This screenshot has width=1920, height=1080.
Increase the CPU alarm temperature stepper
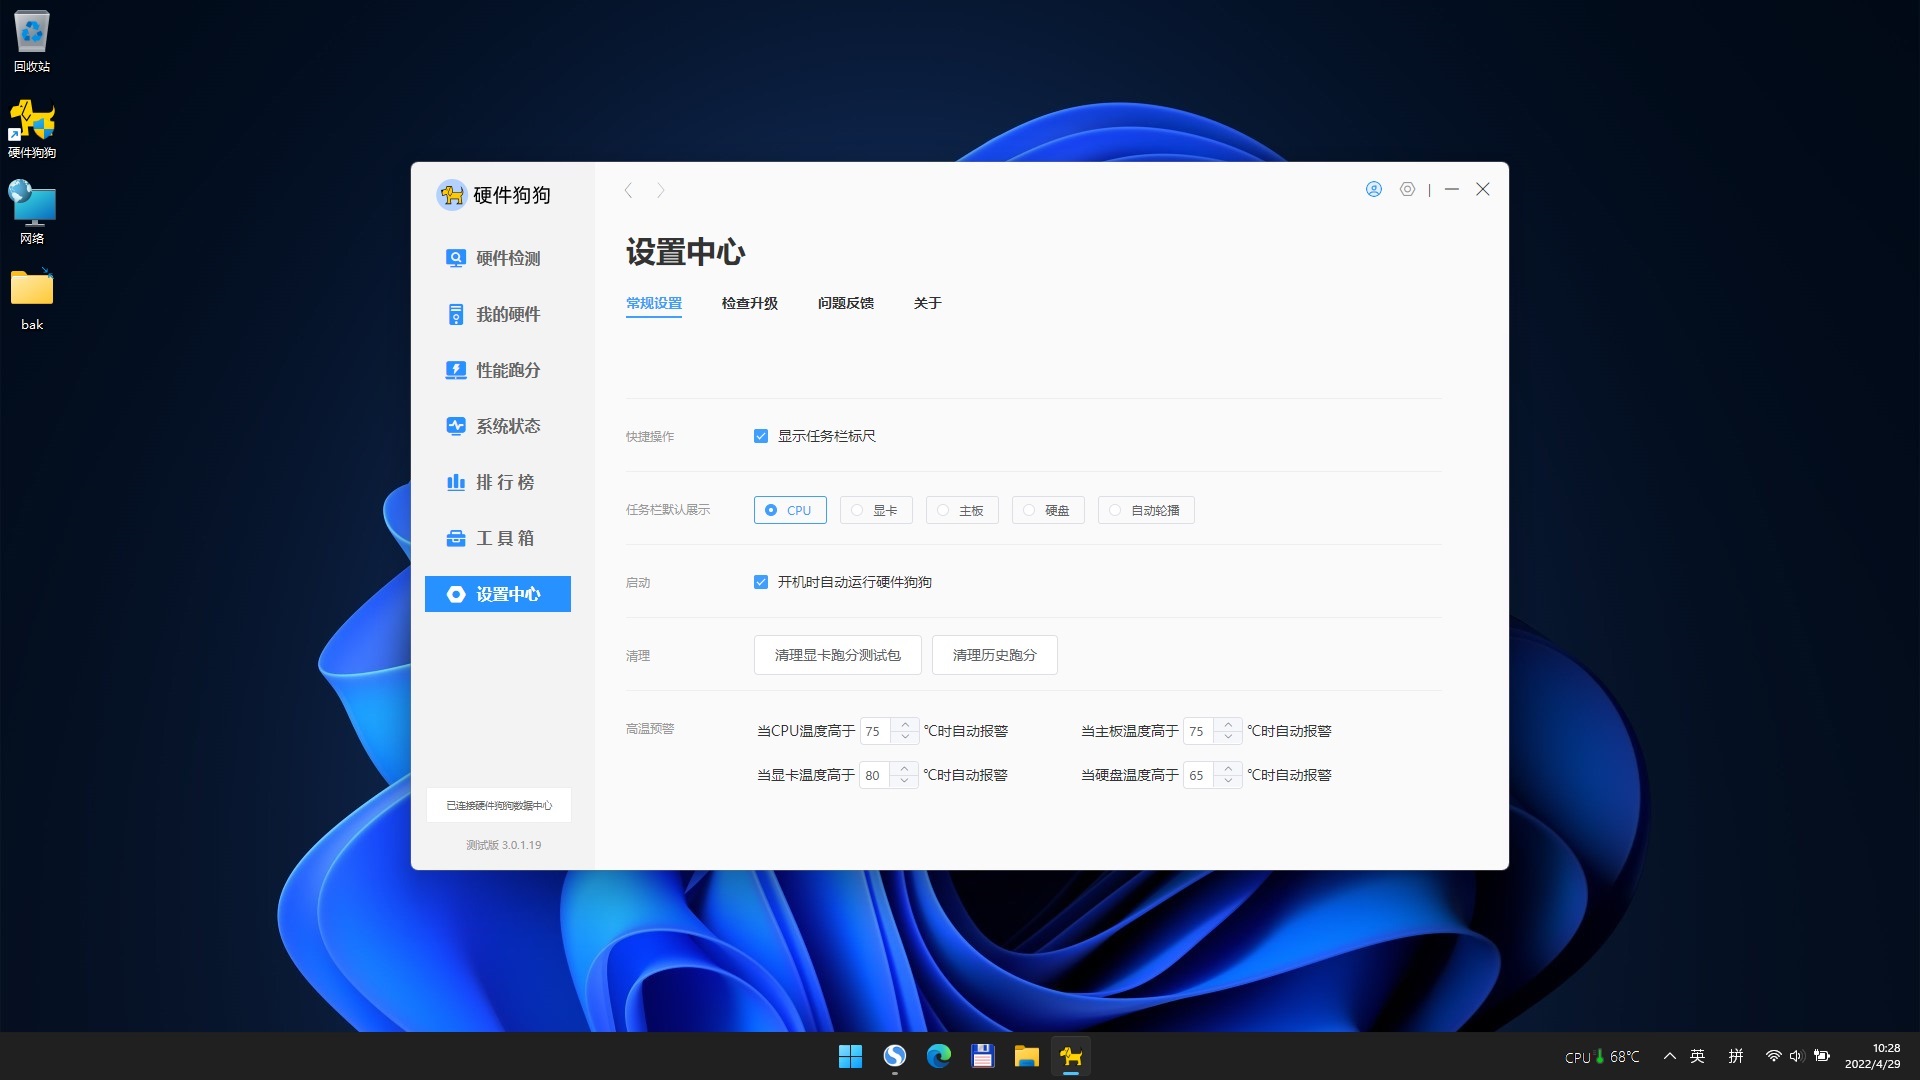pos(905,726)
